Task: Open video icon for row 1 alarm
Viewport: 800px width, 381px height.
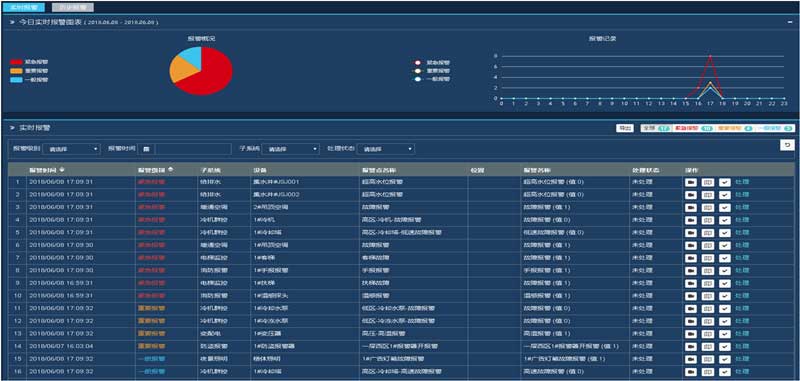Action: pyautogui.click(x=690, y=182)
